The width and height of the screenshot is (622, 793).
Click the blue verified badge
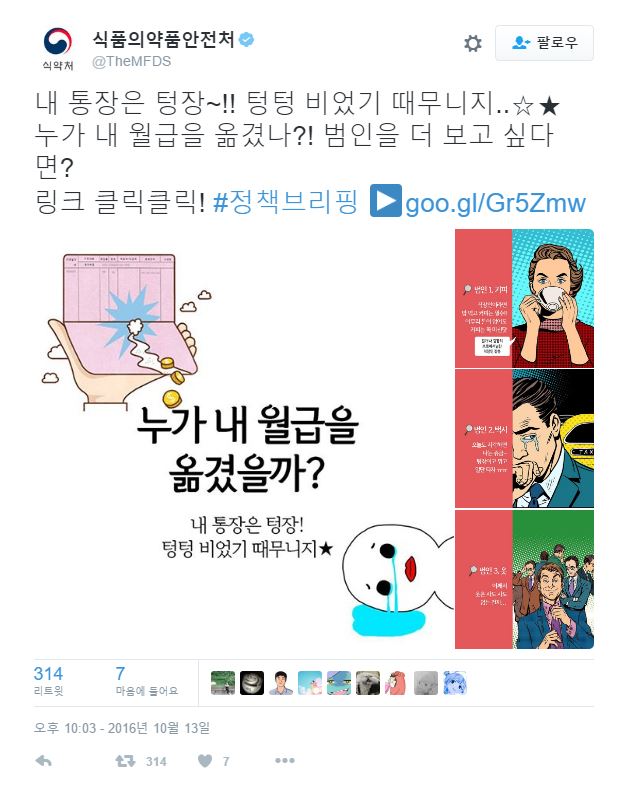coord(246,39)
